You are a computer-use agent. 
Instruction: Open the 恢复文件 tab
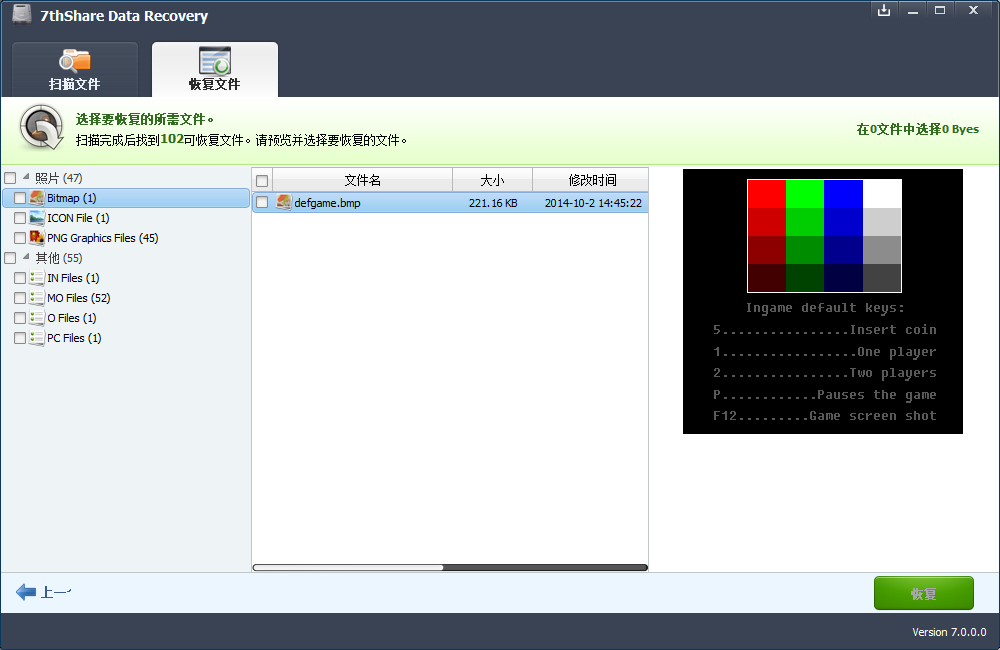[215, 69]
